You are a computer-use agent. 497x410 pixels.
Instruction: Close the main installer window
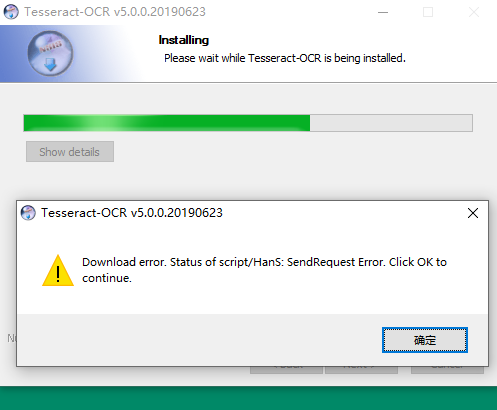(474, 12)
